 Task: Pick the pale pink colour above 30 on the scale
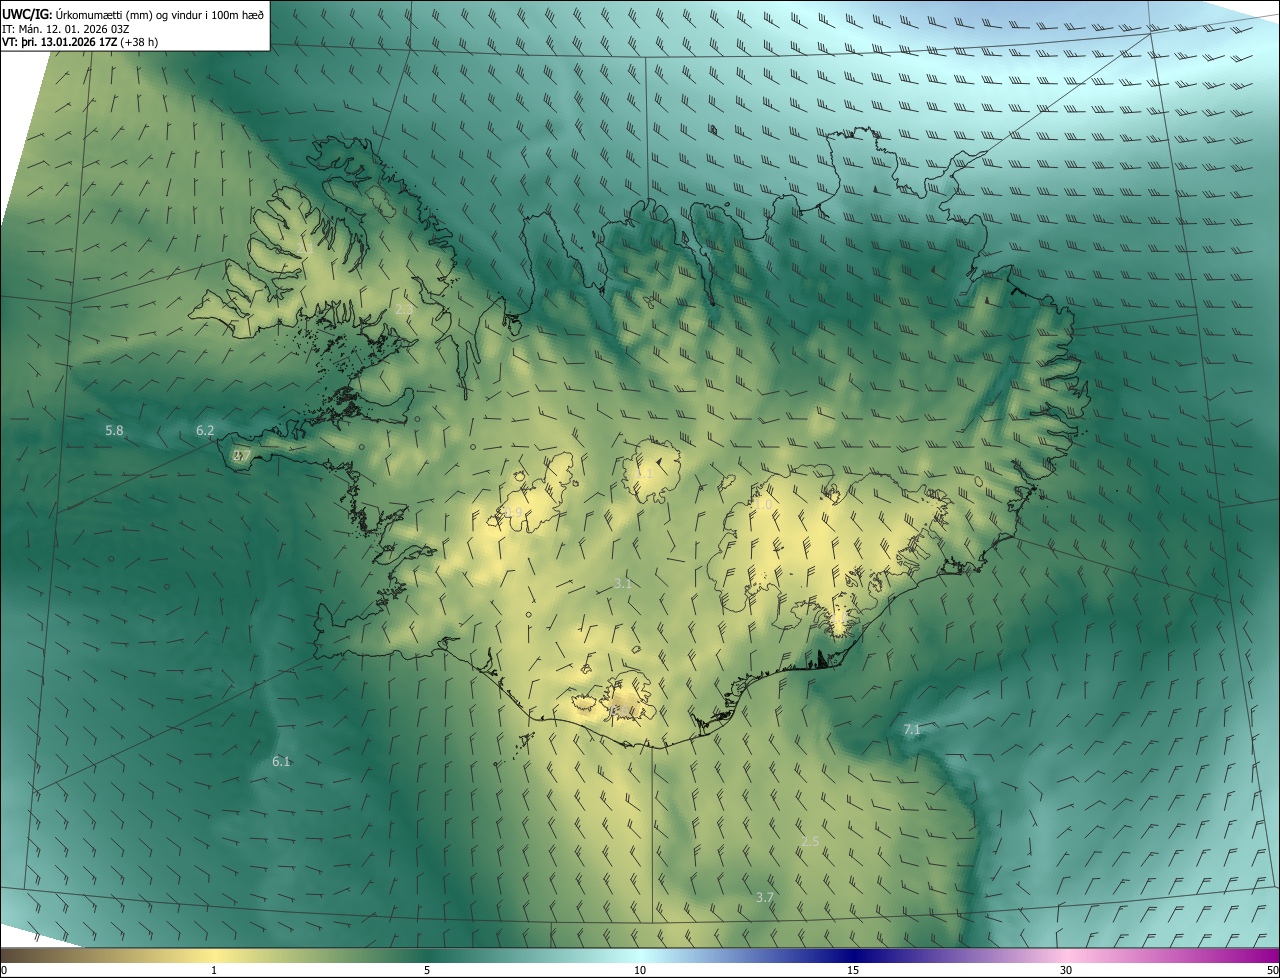point(1066,955)
